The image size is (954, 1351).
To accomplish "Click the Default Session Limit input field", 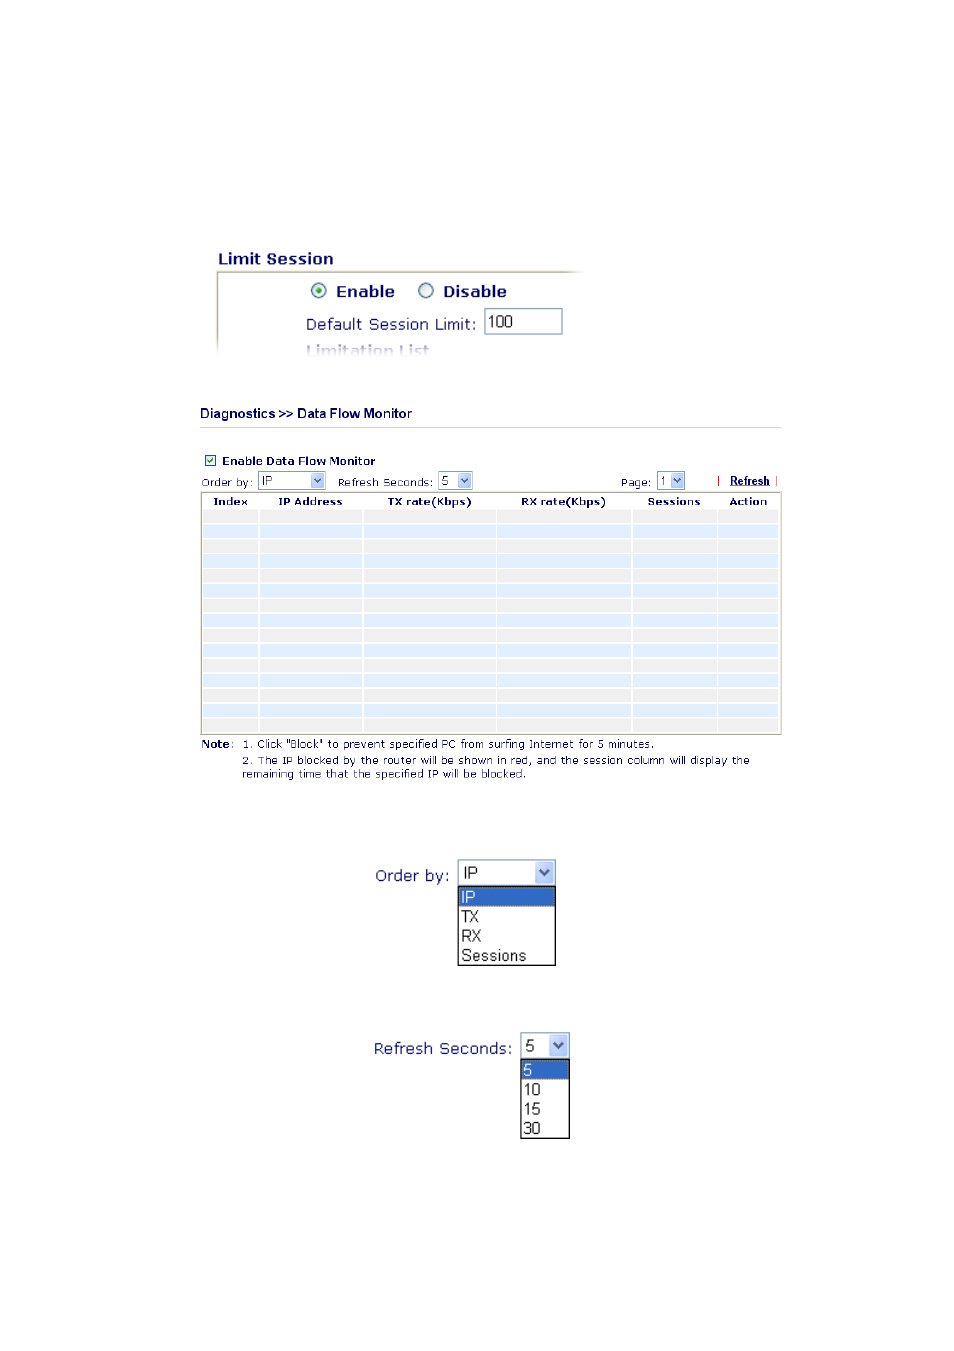I will tap(523, 322).
